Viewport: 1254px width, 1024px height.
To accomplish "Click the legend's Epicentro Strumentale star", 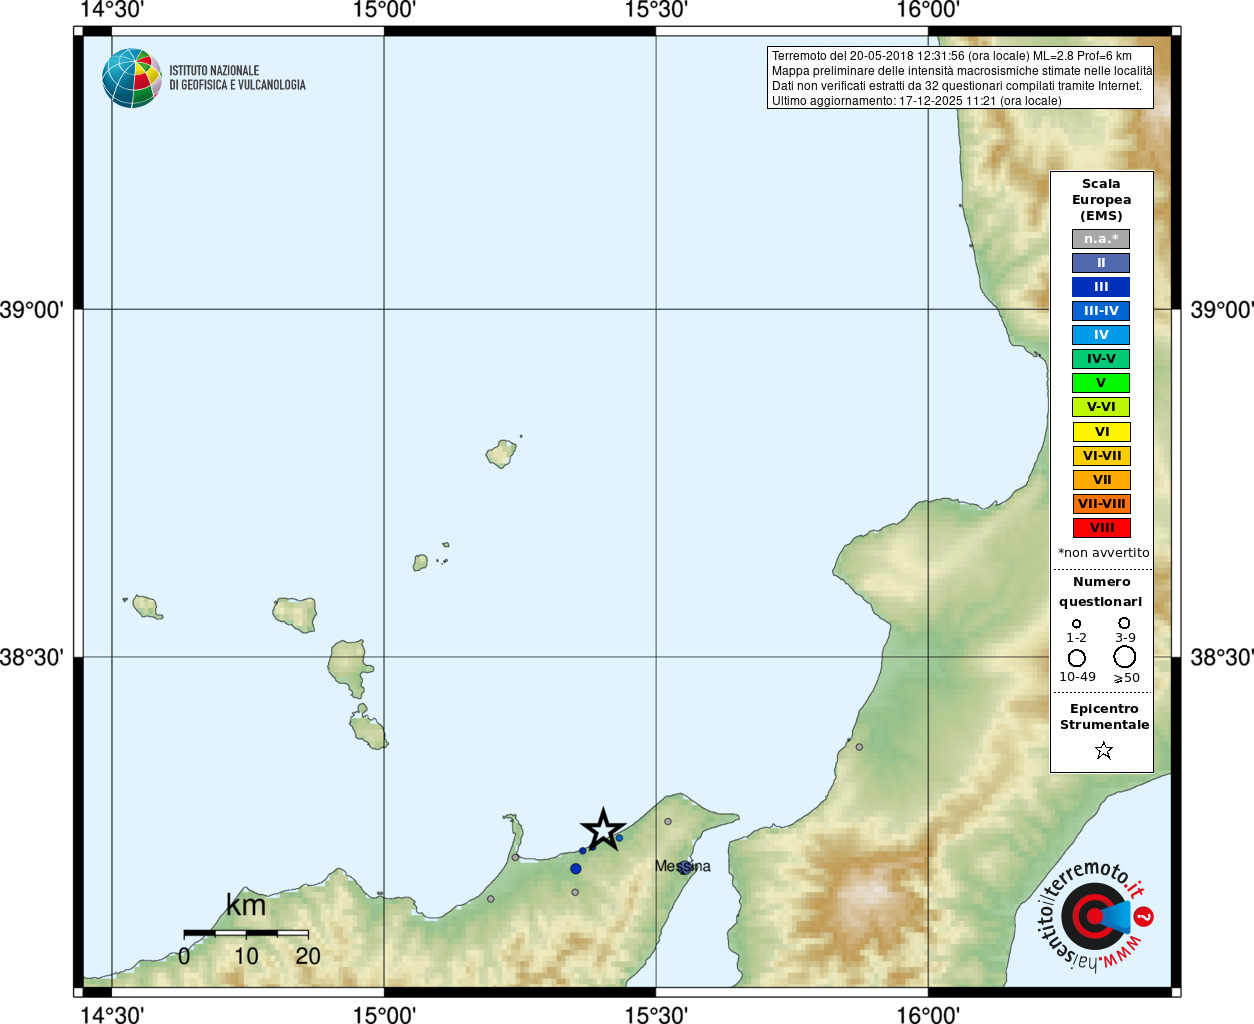I will click(1104, 750).
